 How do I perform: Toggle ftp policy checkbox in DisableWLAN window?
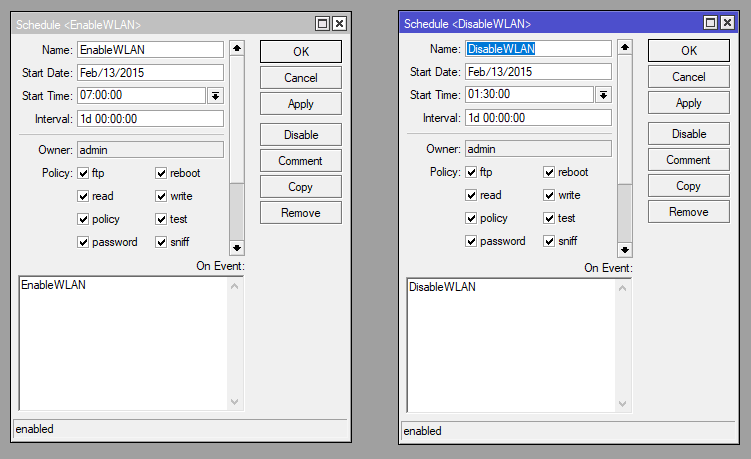[471, 172]
